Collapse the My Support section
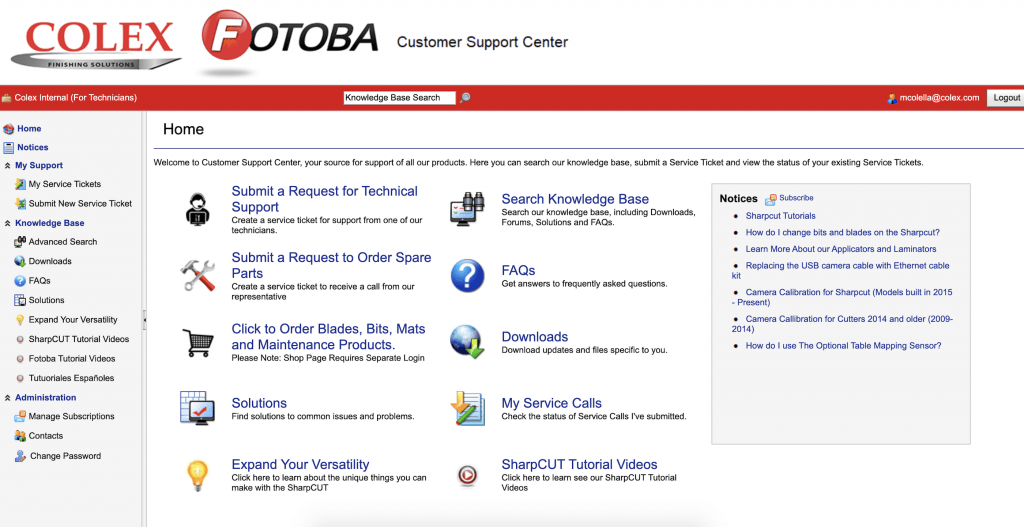1024x527 pixels. point(8,166)
